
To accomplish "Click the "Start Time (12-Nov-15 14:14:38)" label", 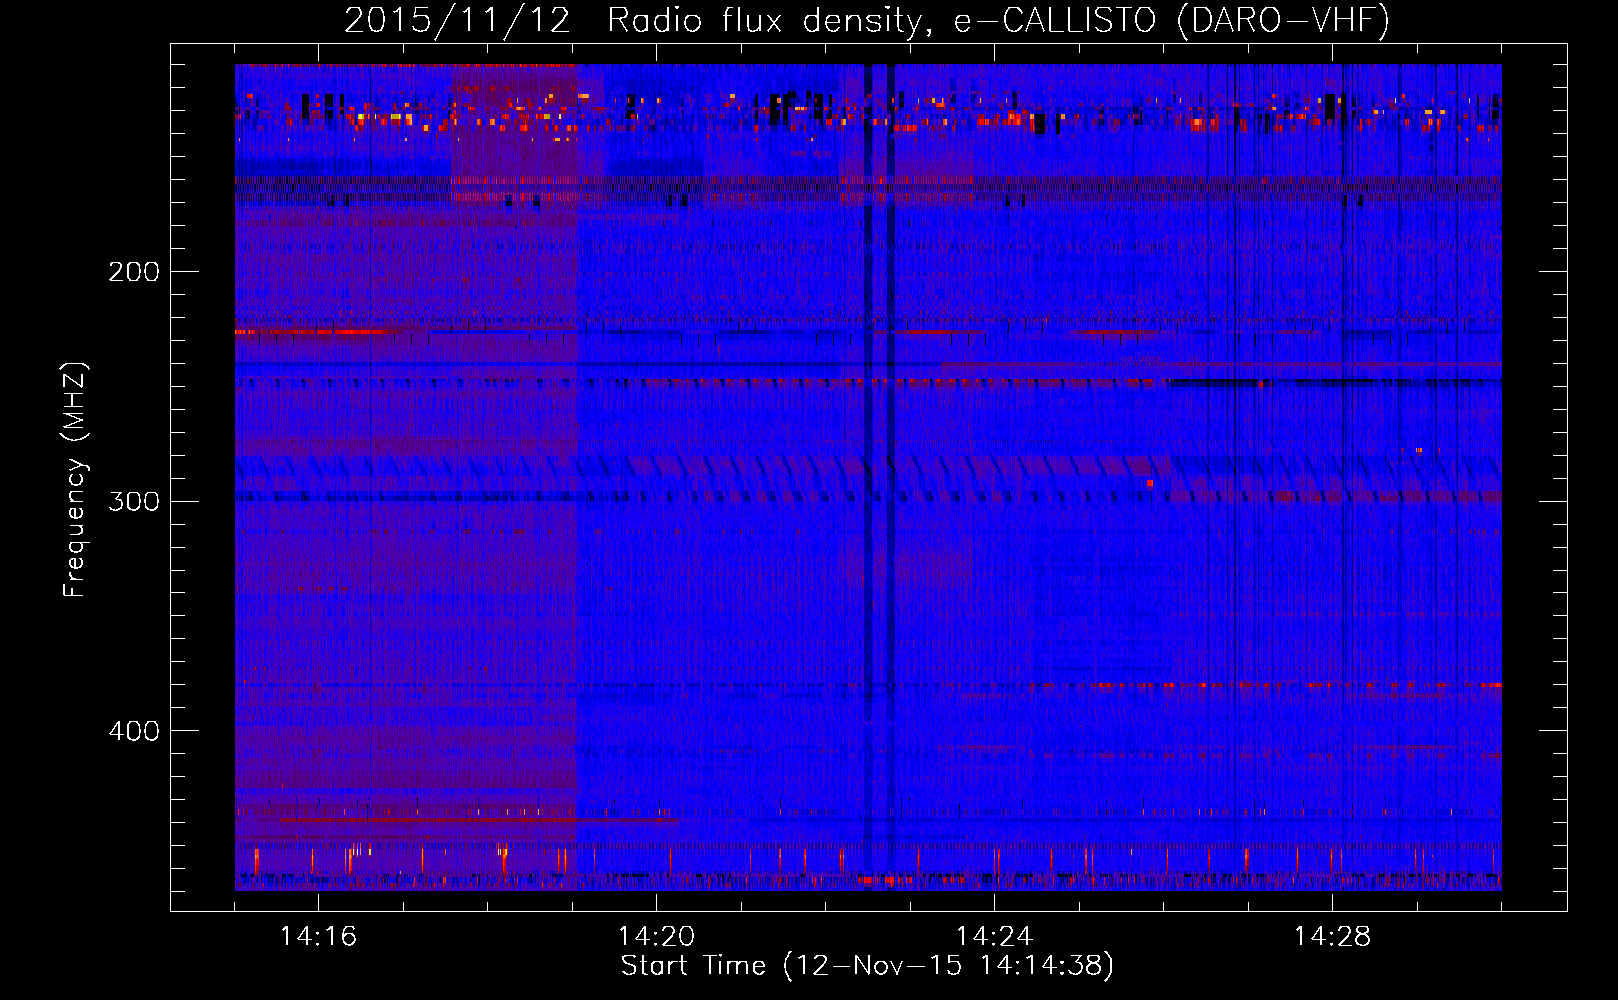I will pos(867,966).
